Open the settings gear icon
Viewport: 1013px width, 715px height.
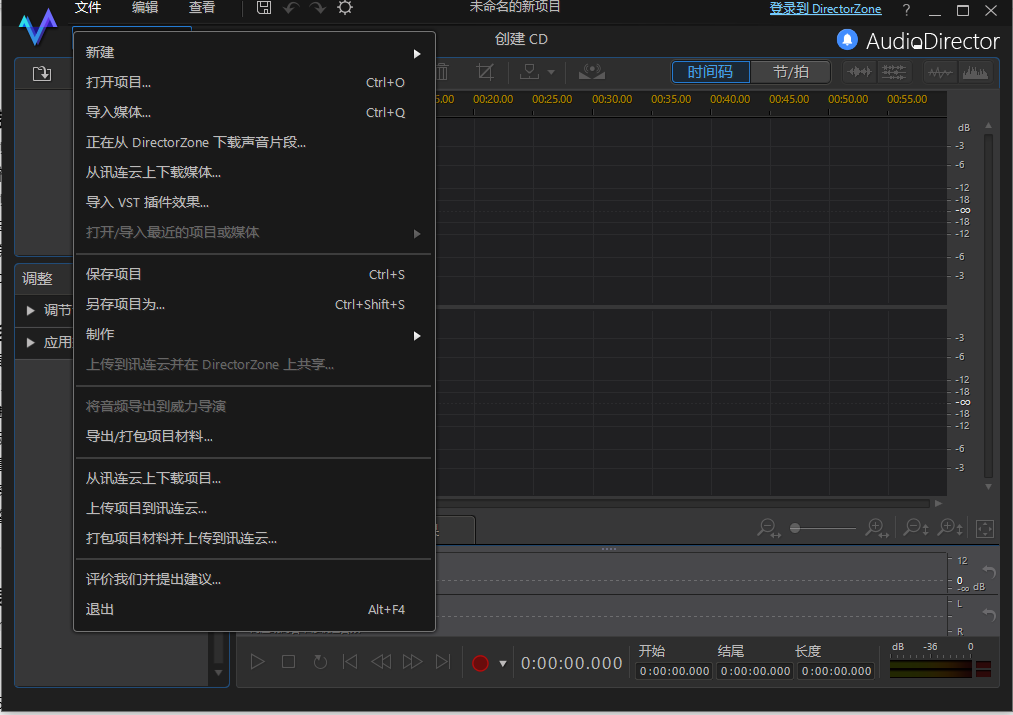[345, 8]
